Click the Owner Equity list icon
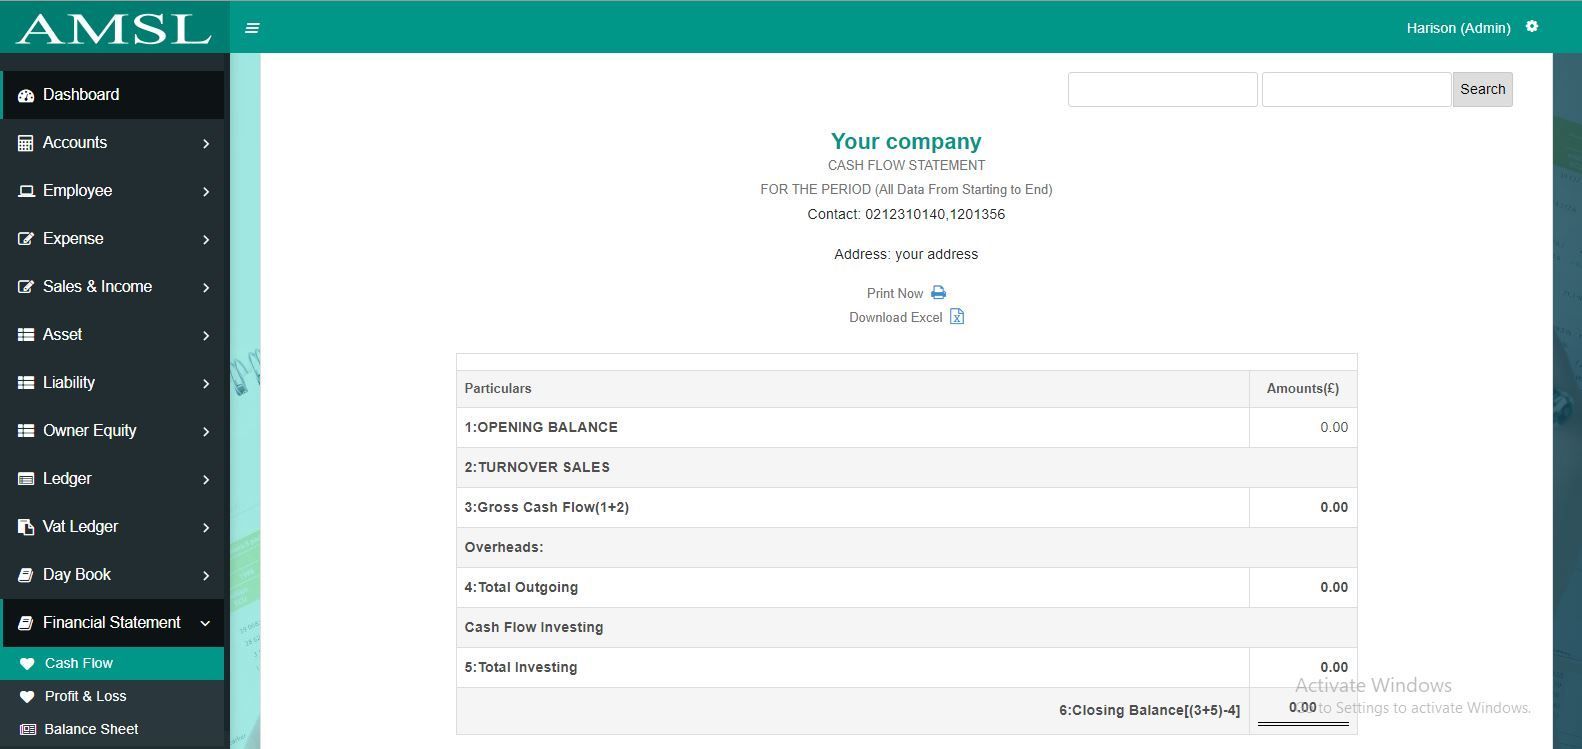1582x749 pixels. pos(26,431)
